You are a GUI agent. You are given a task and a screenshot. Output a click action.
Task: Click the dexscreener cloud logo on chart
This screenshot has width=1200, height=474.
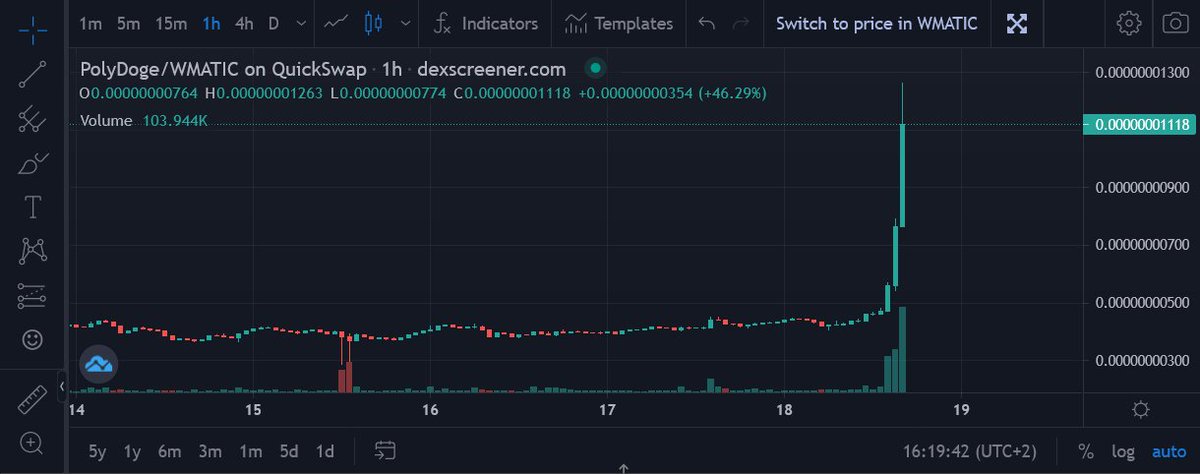tap(99, 363)
